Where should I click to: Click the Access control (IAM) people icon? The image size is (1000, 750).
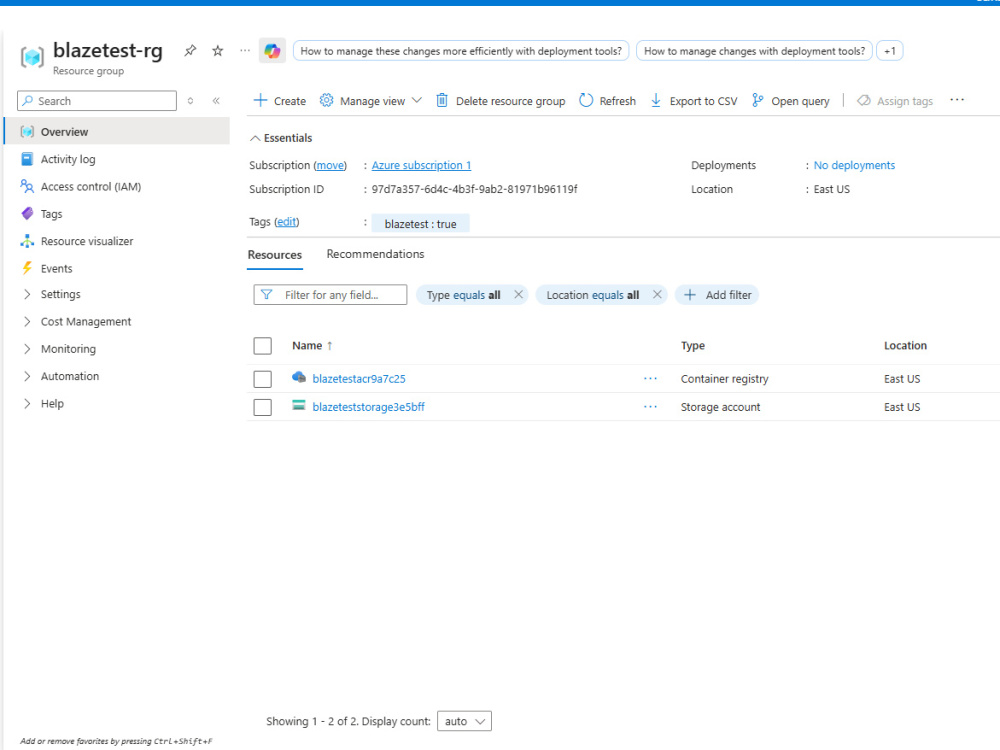pyautogui.click(x=27, y=186)
